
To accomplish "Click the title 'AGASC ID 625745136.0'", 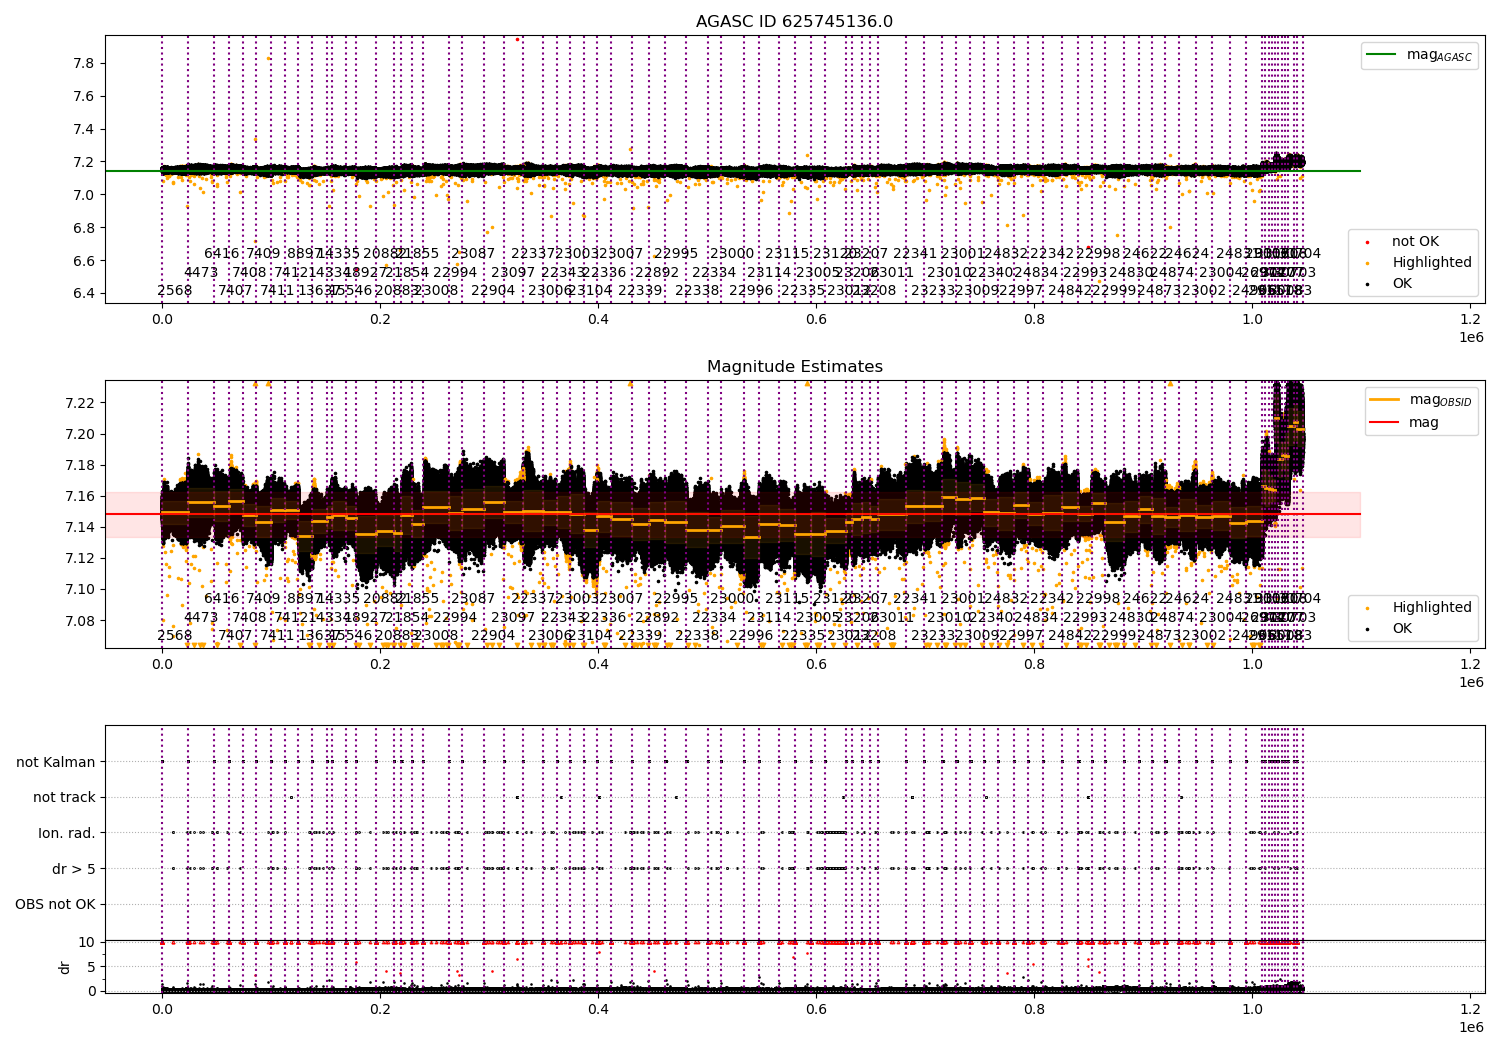I will 795,22.
